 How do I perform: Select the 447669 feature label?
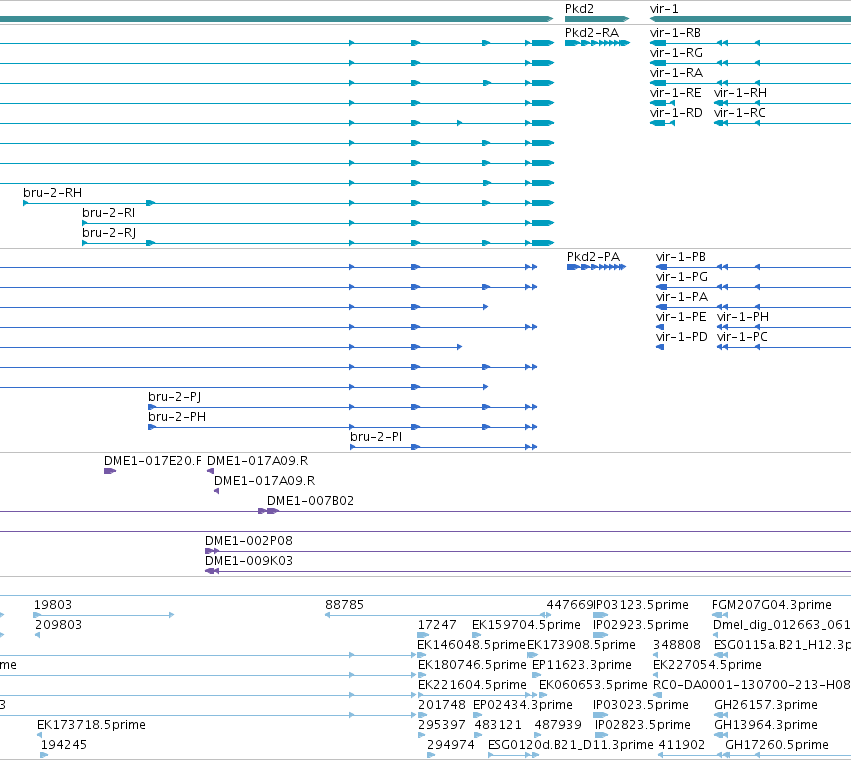(570, 605)
